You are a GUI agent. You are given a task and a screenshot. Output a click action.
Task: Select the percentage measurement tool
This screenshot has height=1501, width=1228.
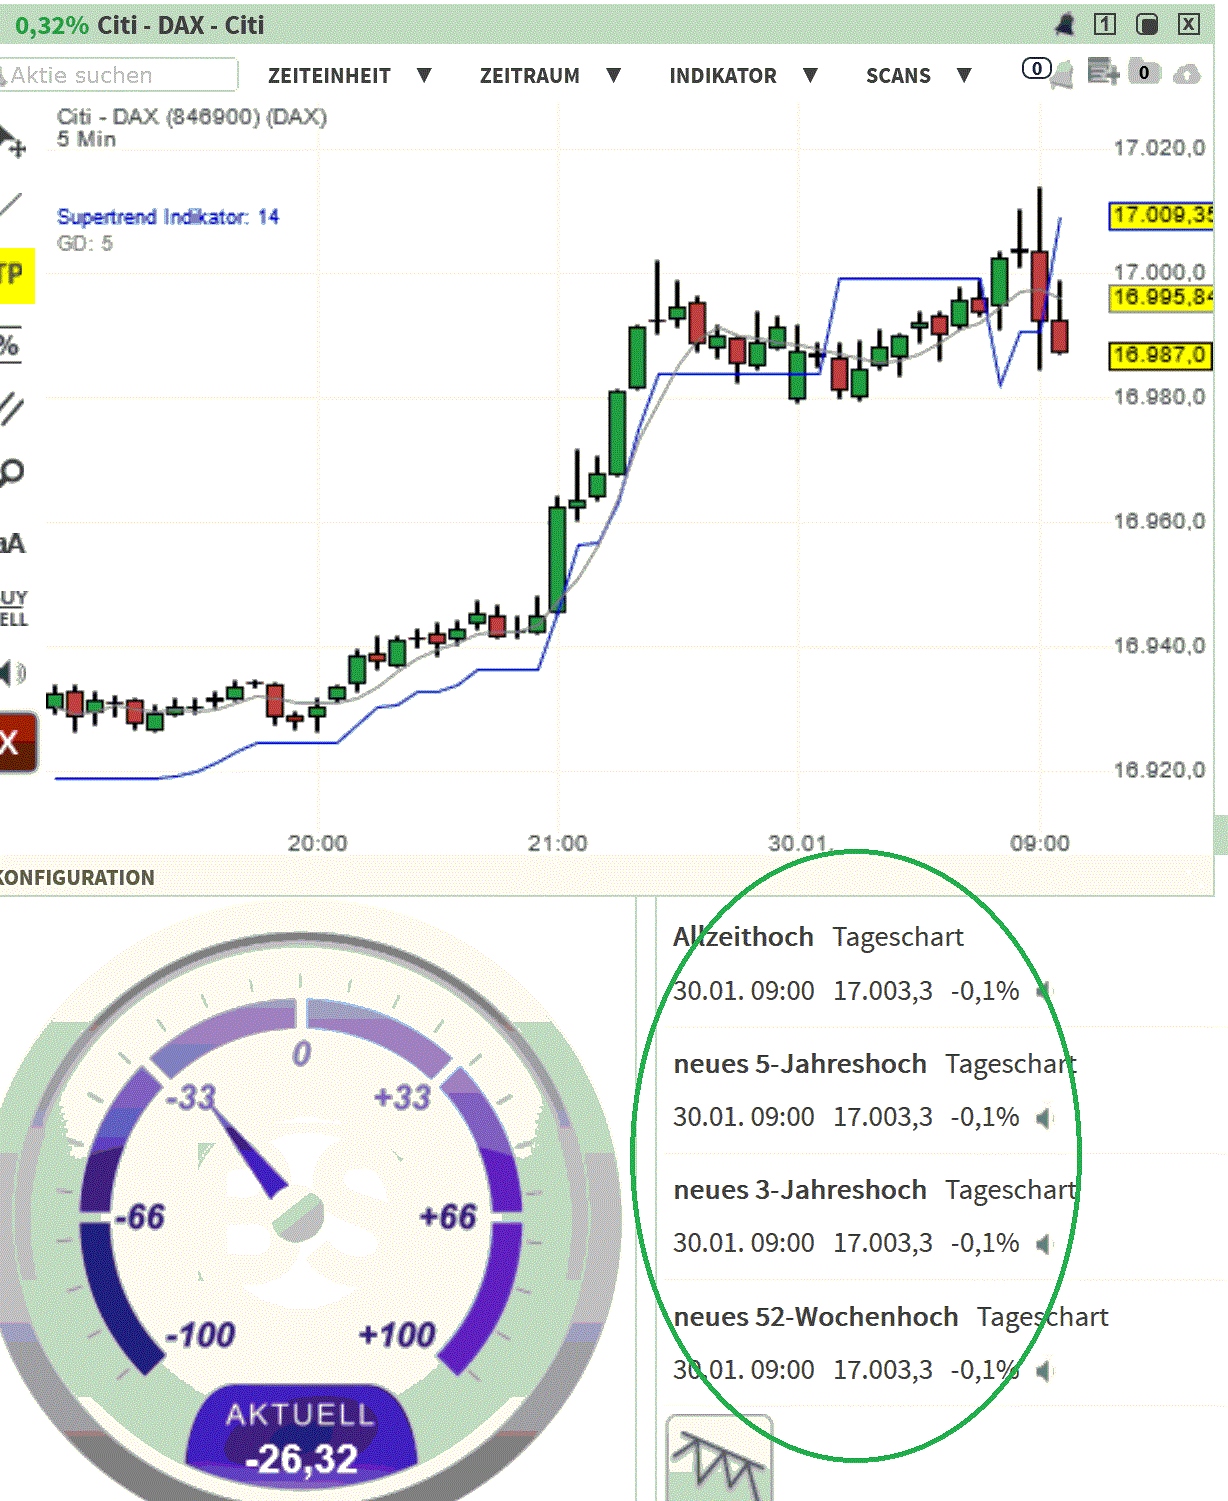click(x=10, y=345)
